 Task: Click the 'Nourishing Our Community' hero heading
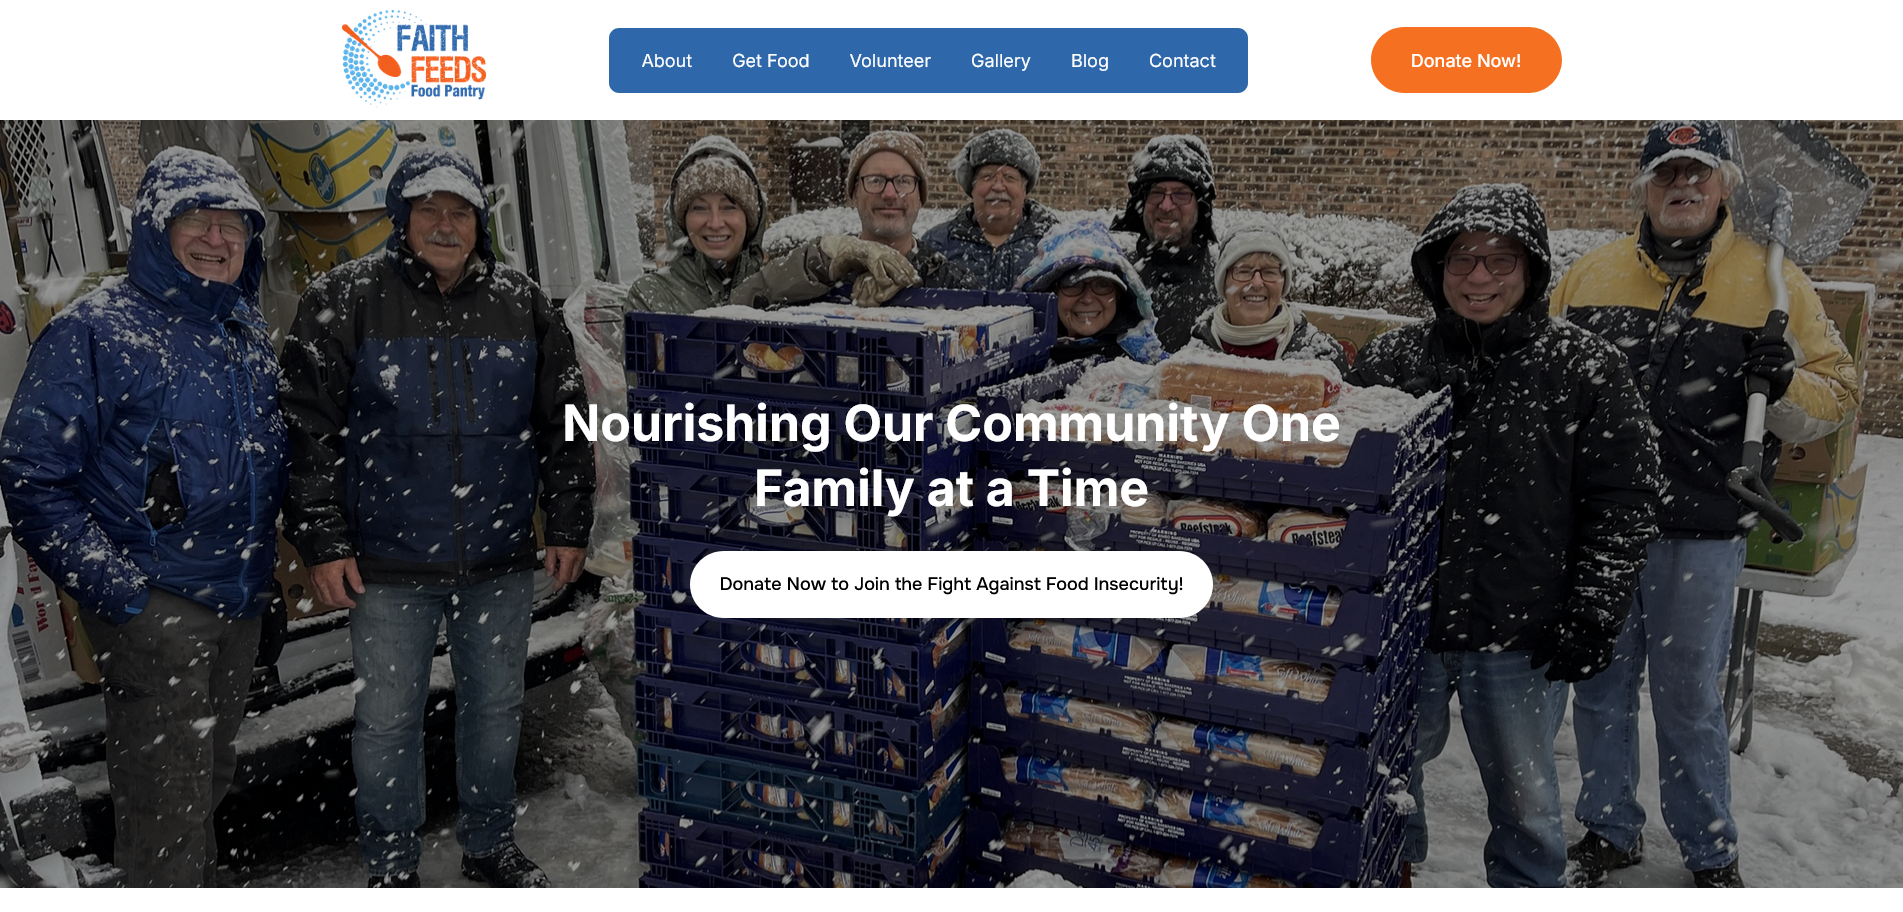point(951,455)
